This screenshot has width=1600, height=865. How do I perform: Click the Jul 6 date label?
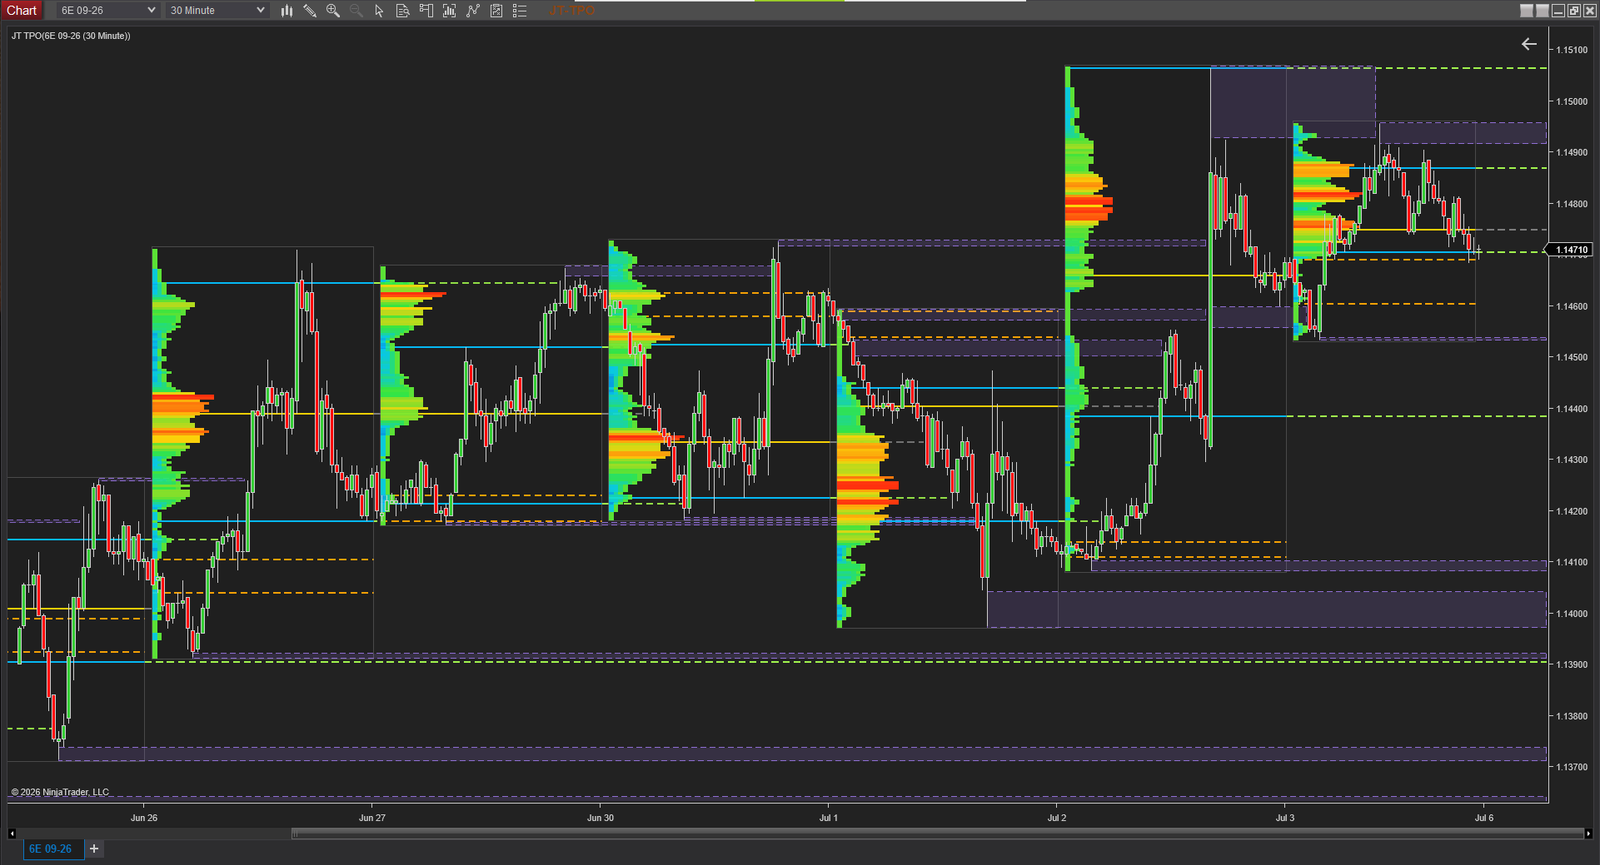[x=1484, y=817]
